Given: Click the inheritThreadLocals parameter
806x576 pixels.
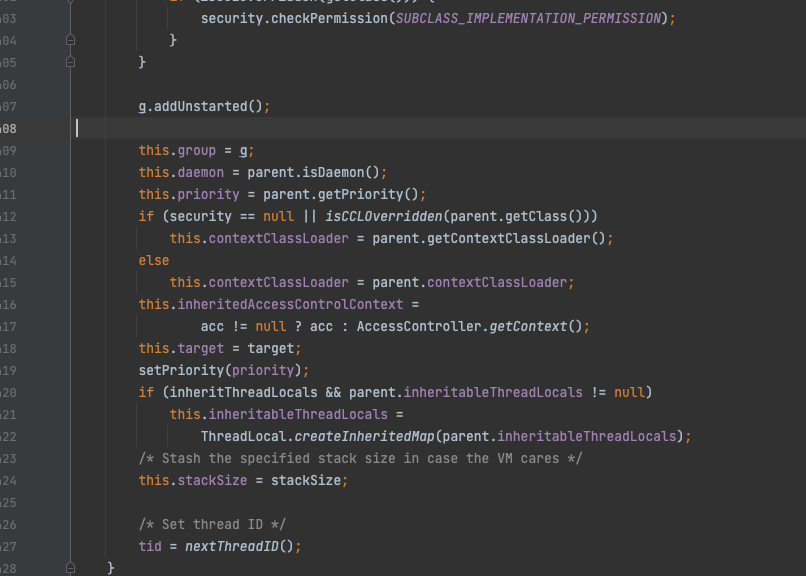Looking at the screenshot, I should click(243, 393).
